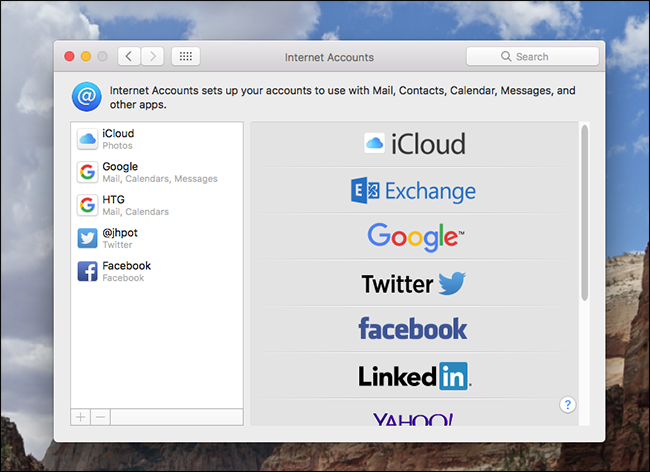The image size is (650, 472).
Task: Choose iCloud as account type
Action: (x=415, y=144)
